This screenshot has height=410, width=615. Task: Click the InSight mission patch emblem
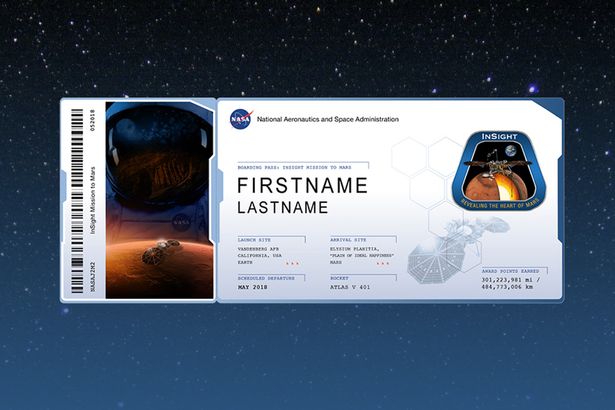click(499, 171)
